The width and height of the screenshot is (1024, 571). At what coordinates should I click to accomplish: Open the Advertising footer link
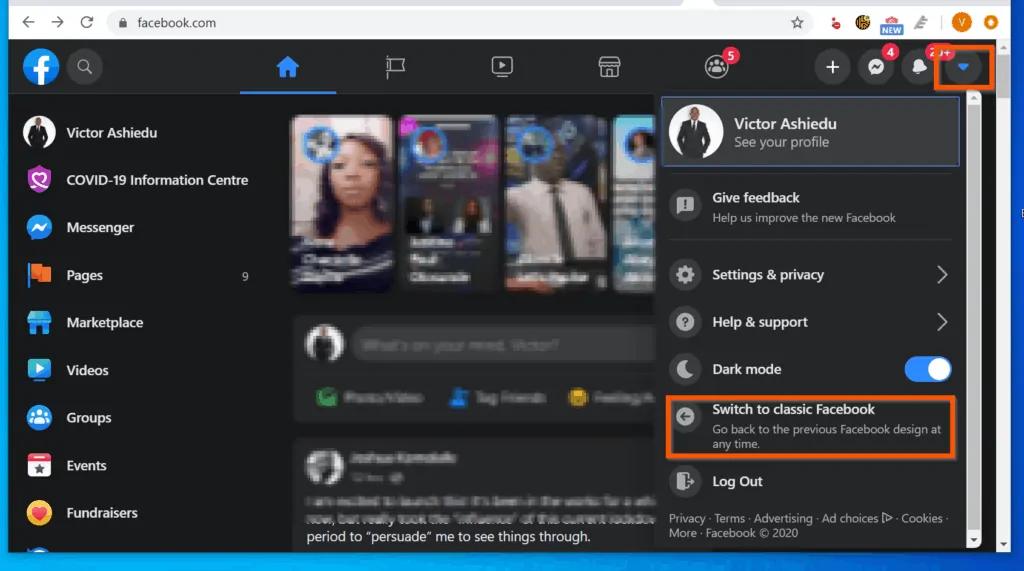point(783,518)
